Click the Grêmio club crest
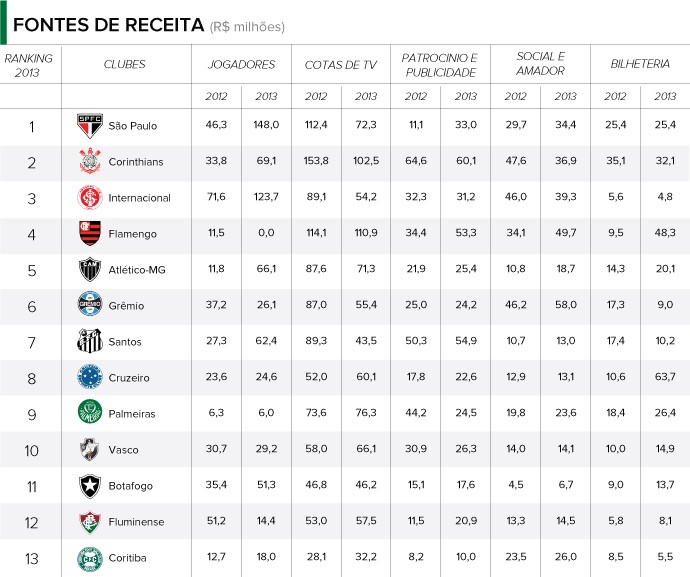This screenshot has width=690, height=577. pyautogui.click(x=90, y=306)
